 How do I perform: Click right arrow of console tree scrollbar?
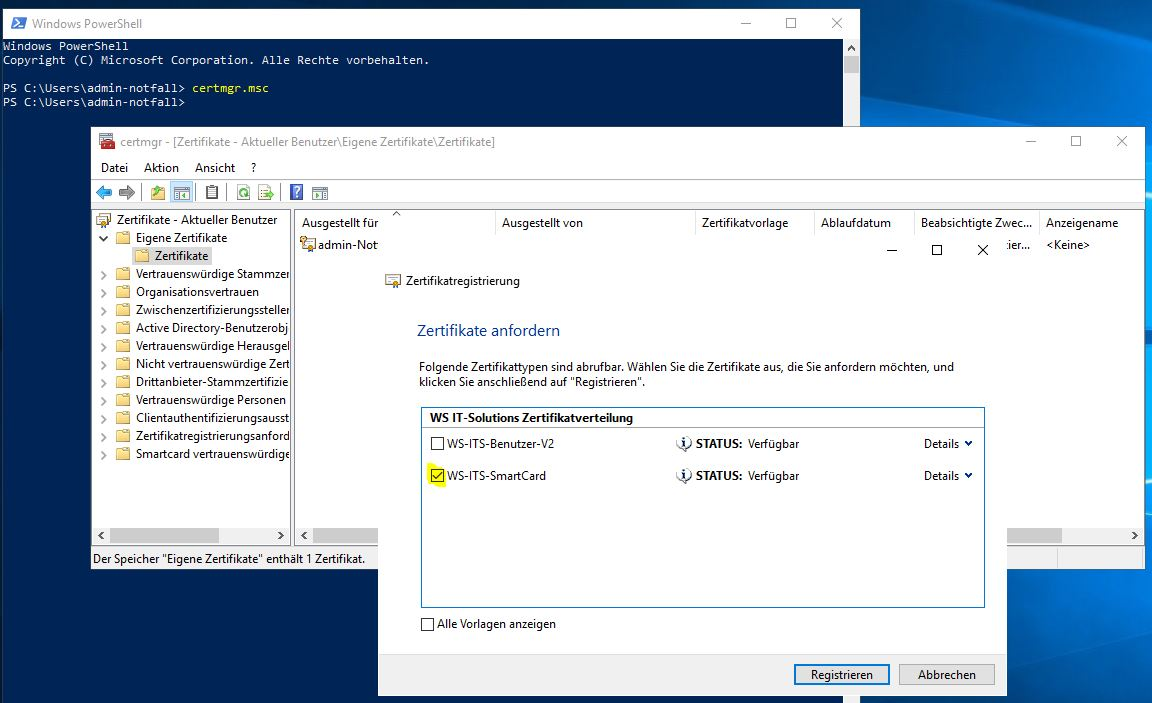coord(280,536)
